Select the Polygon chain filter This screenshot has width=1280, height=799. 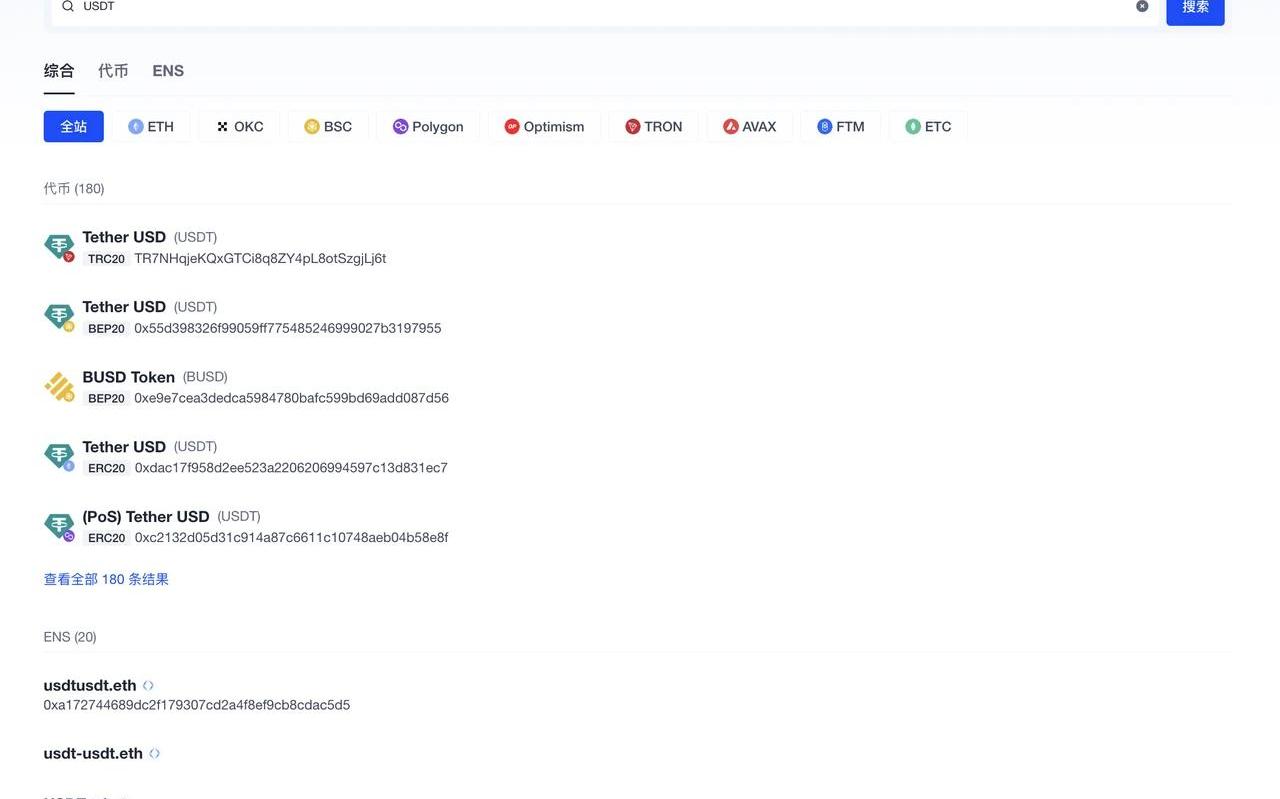click(x=428, y=127)
